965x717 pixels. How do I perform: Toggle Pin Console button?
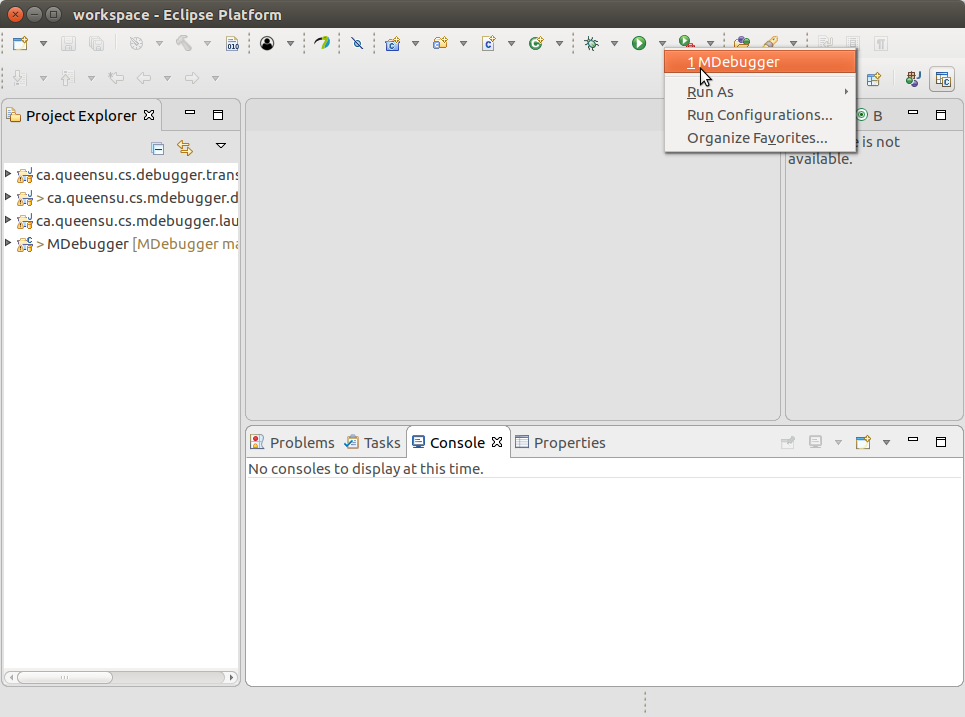(x=788, y=442)
